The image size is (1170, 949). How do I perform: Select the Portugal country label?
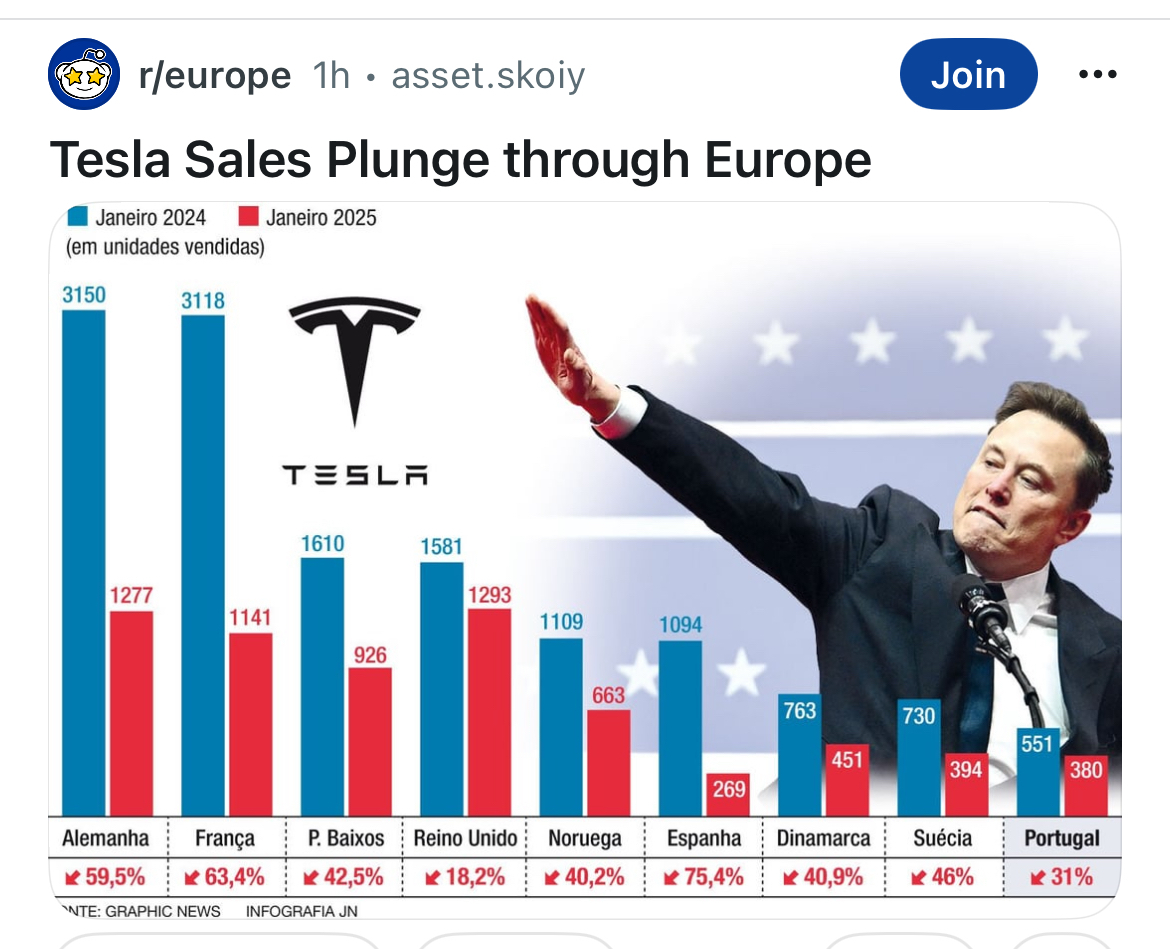tap(1062, 838)
